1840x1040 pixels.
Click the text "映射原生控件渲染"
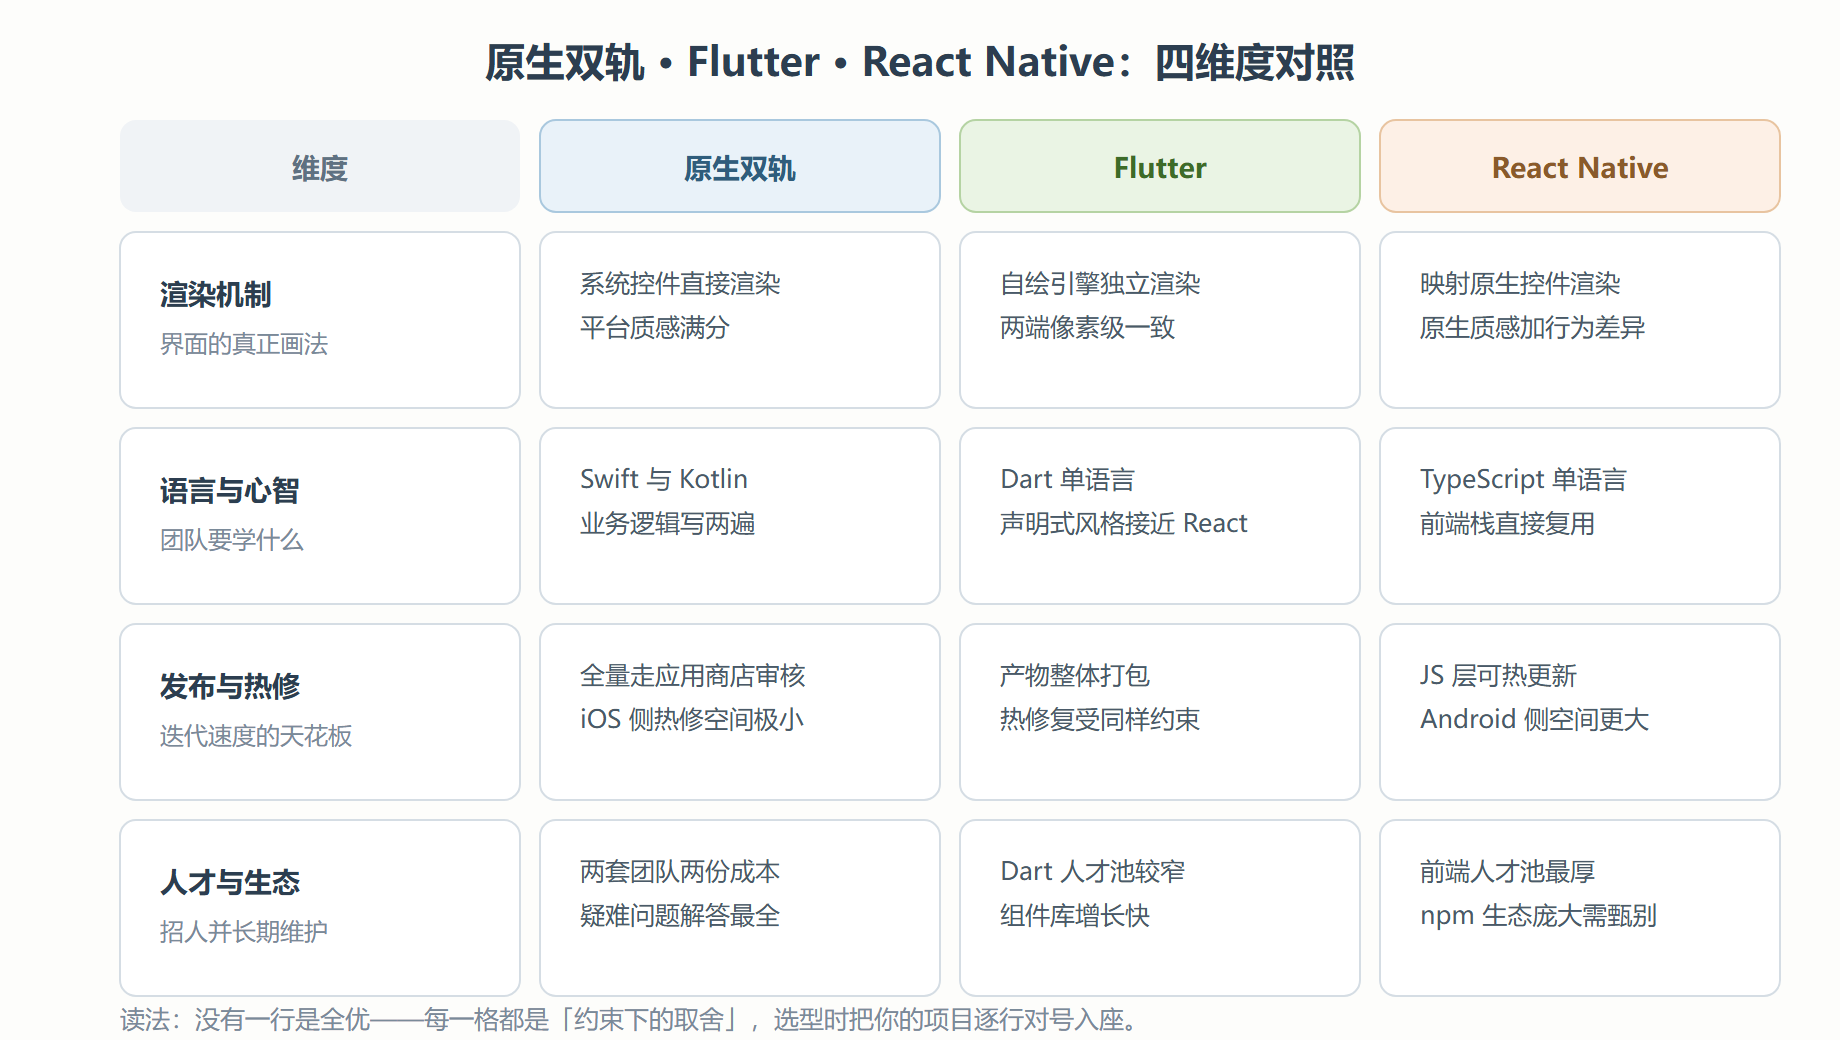(x=1520, y=284)
